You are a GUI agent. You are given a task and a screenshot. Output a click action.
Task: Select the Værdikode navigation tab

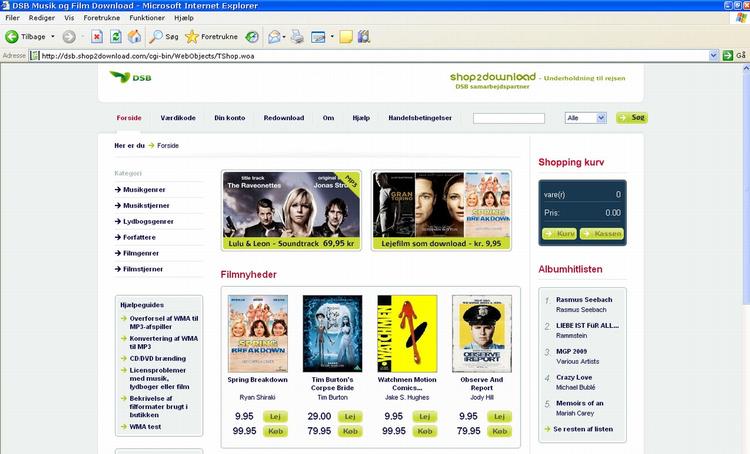178,118
